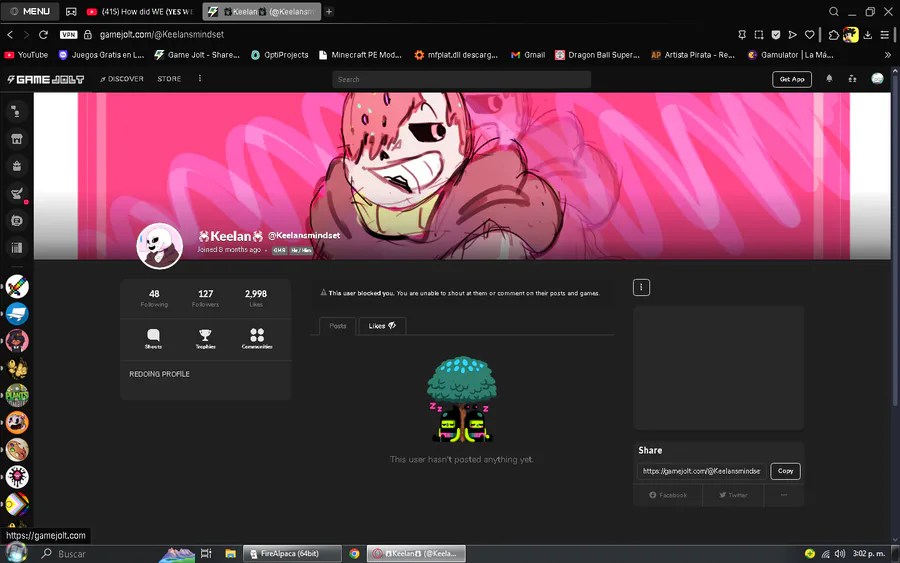Open the DISCOVER menu item

(122, 79)
